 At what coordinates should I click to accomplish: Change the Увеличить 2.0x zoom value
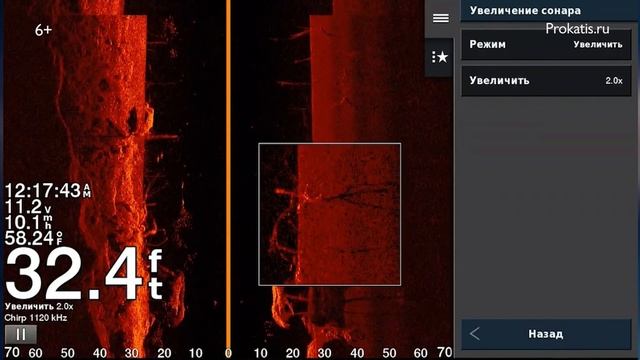(x=546, y=81)
